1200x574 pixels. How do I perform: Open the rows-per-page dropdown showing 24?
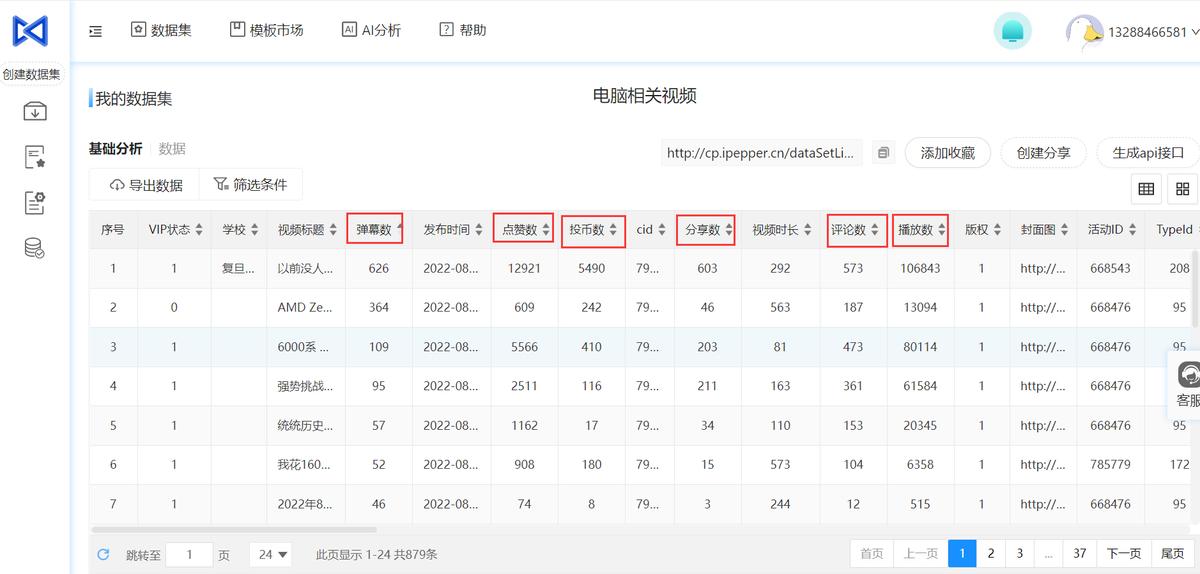(272, 554)
